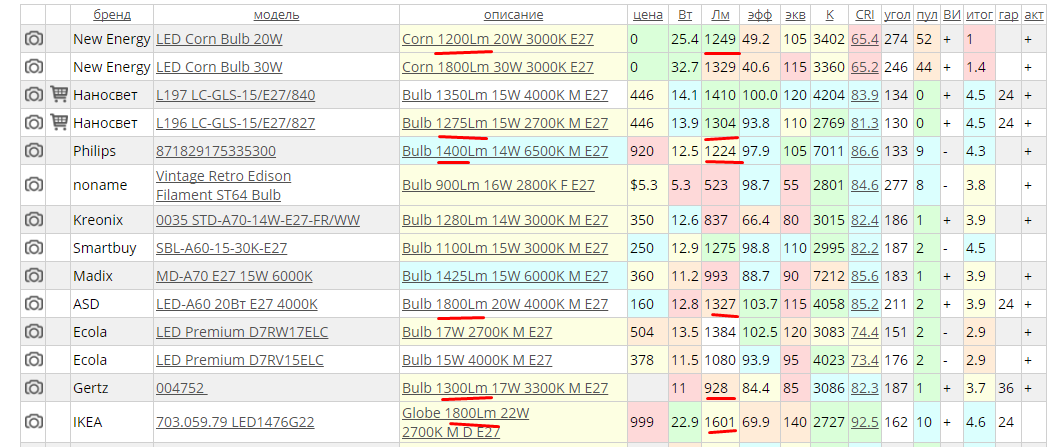The height and width of the screenshot is (447, 1056).
Task: Select lumen value 1601 in IKEA row
Action: [x=720, y=422]
